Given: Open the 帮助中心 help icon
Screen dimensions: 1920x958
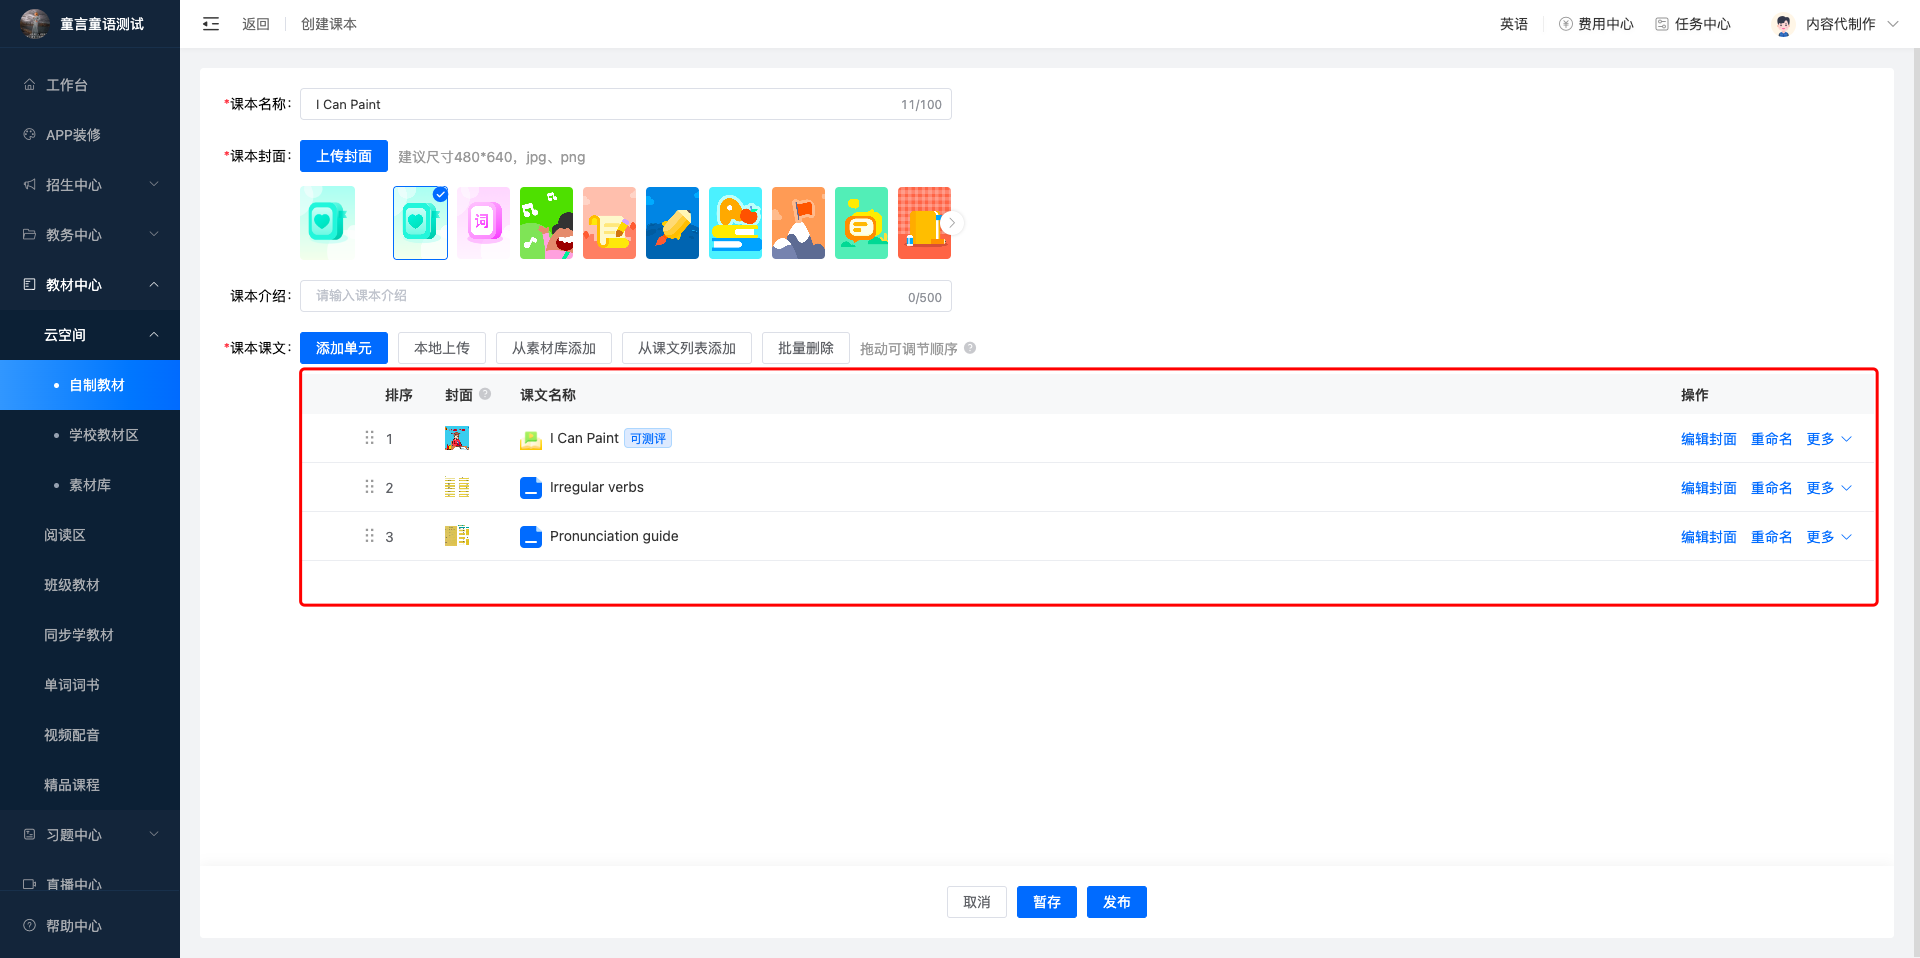Looking at the screenshot, I should click(30, 925).
